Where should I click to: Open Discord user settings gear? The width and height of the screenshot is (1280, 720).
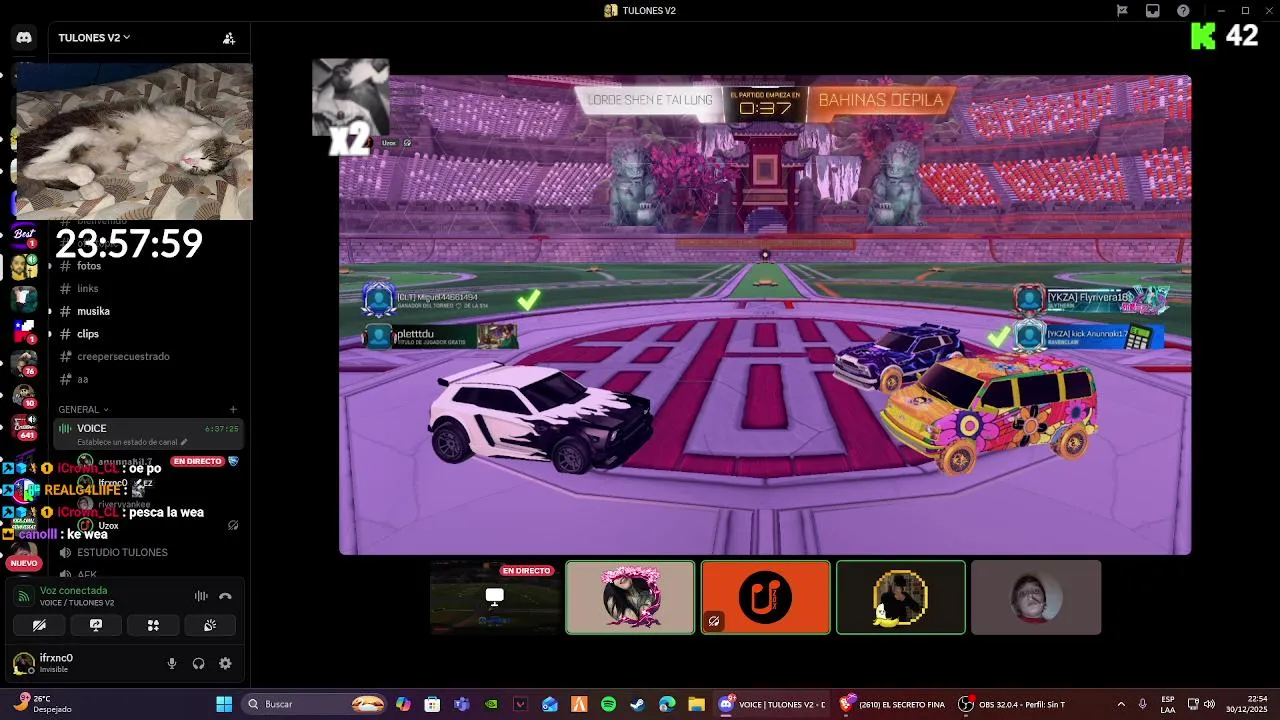pos(225,663)
